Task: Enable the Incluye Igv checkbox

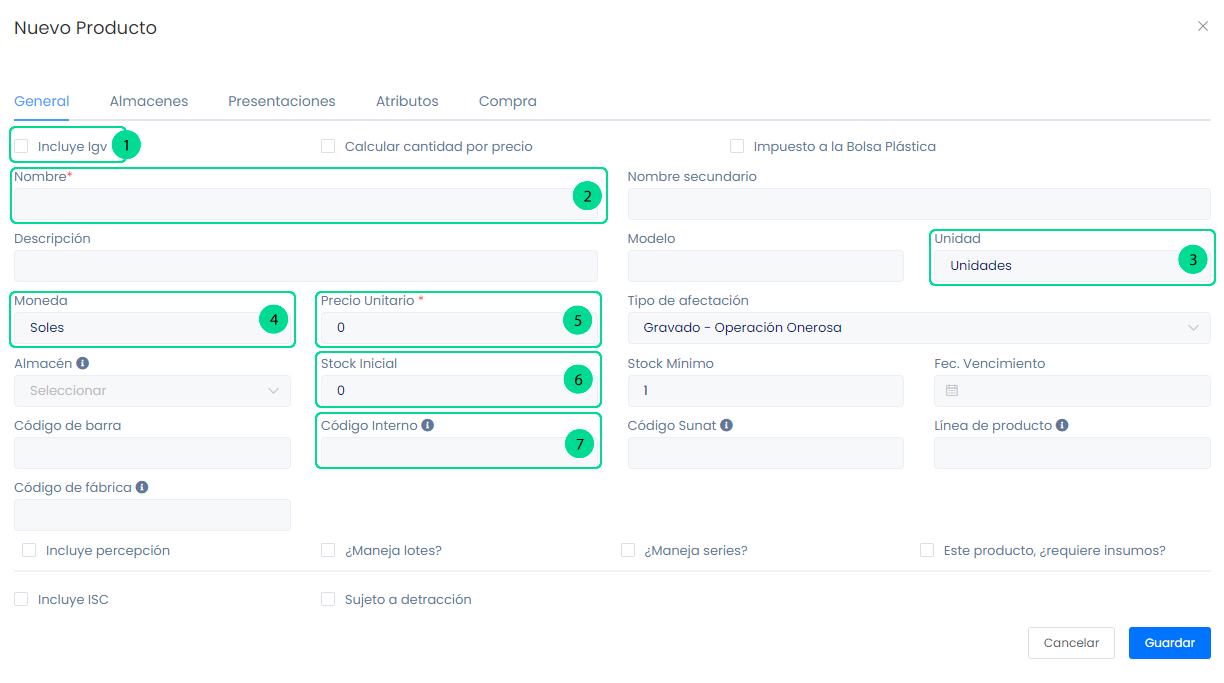Action: pos(21,146)
